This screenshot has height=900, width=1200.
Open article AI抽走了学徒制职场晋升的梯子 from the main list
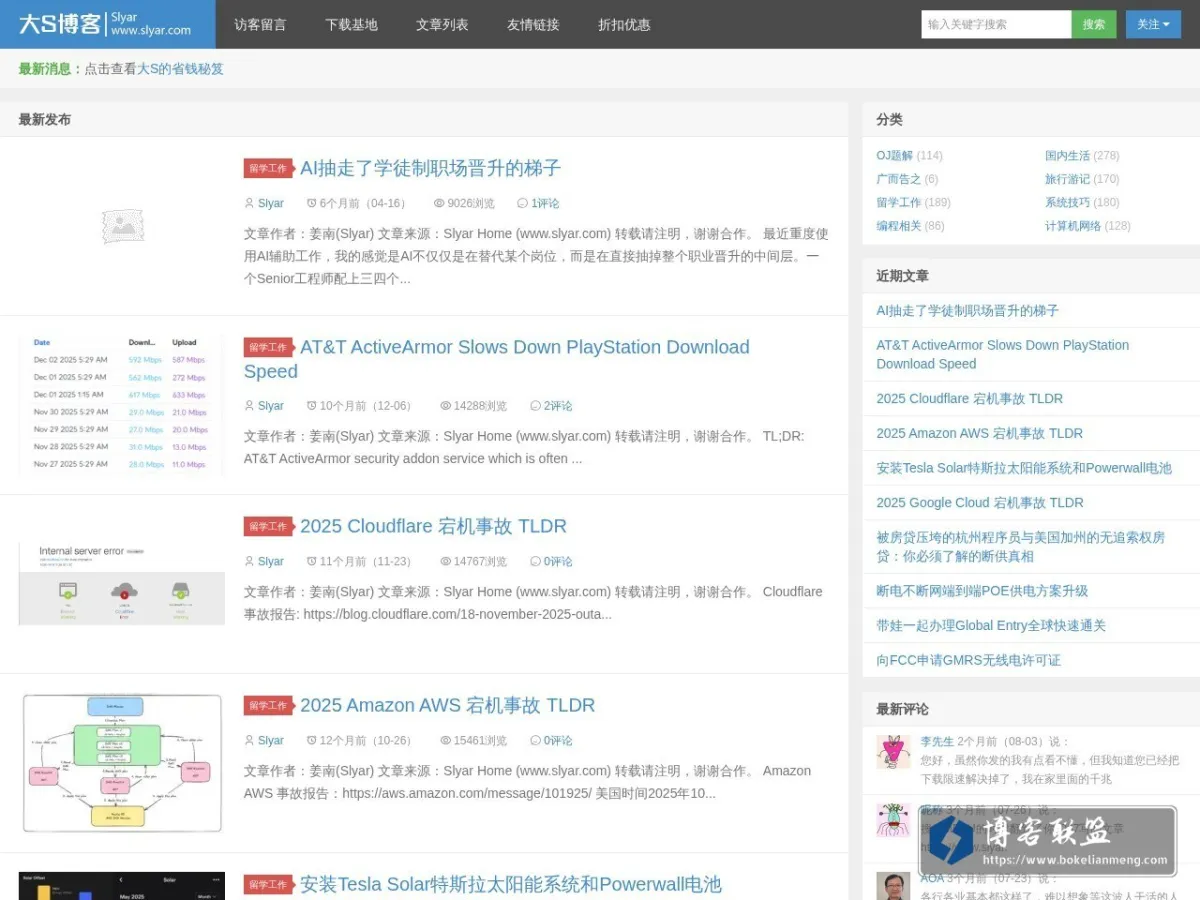coord(431,168)
